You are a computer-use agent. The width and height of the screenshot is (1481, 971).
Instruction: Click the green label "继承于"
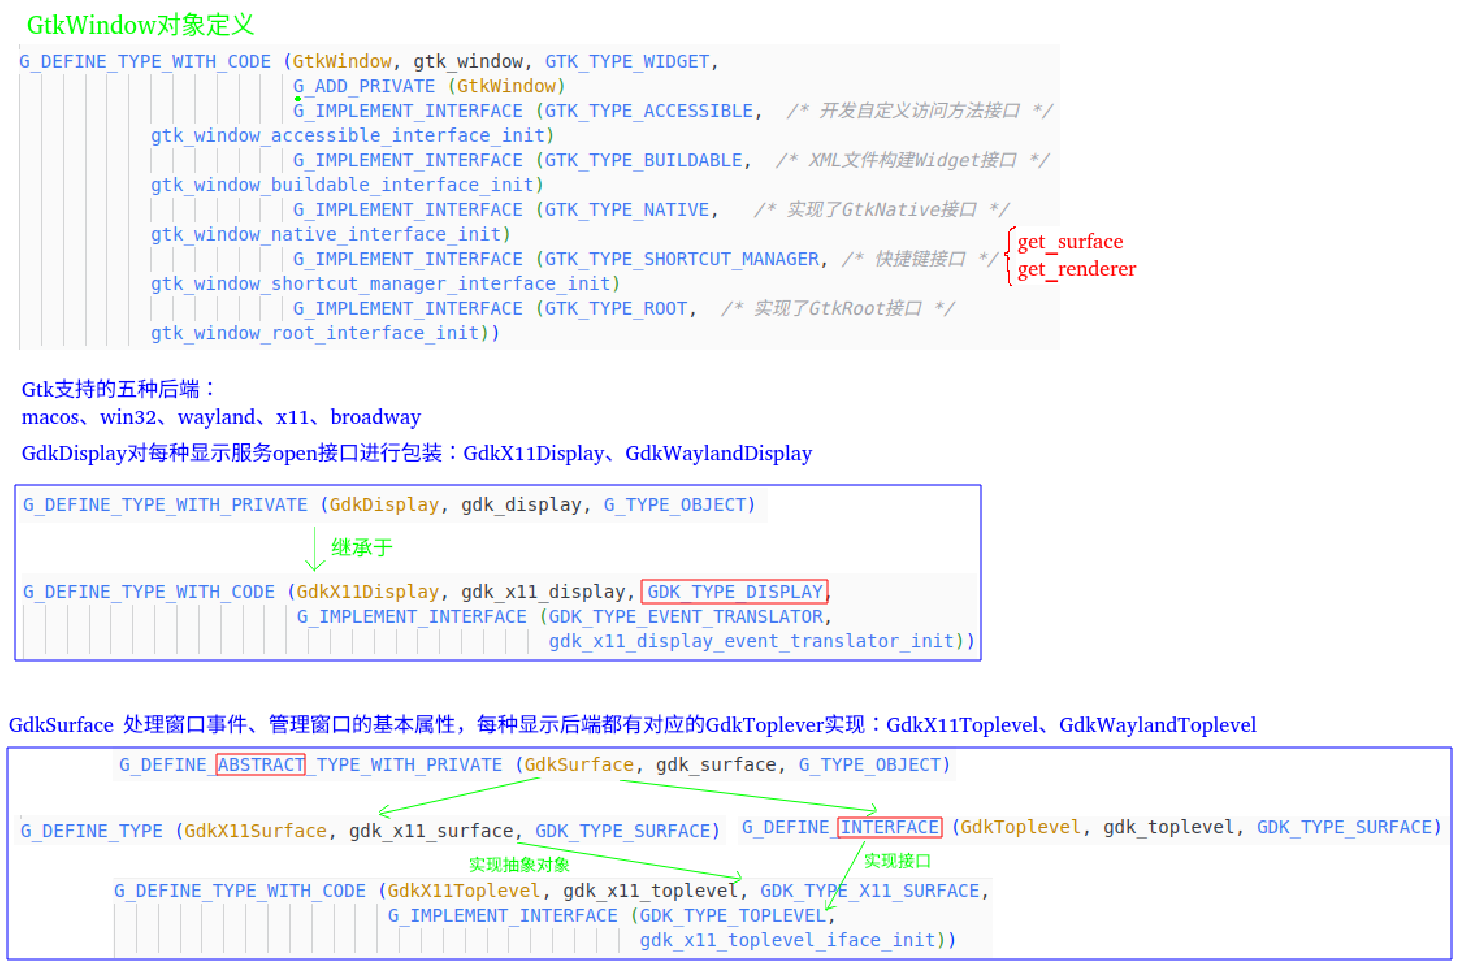pyautogui.click(x=362, y=547)
